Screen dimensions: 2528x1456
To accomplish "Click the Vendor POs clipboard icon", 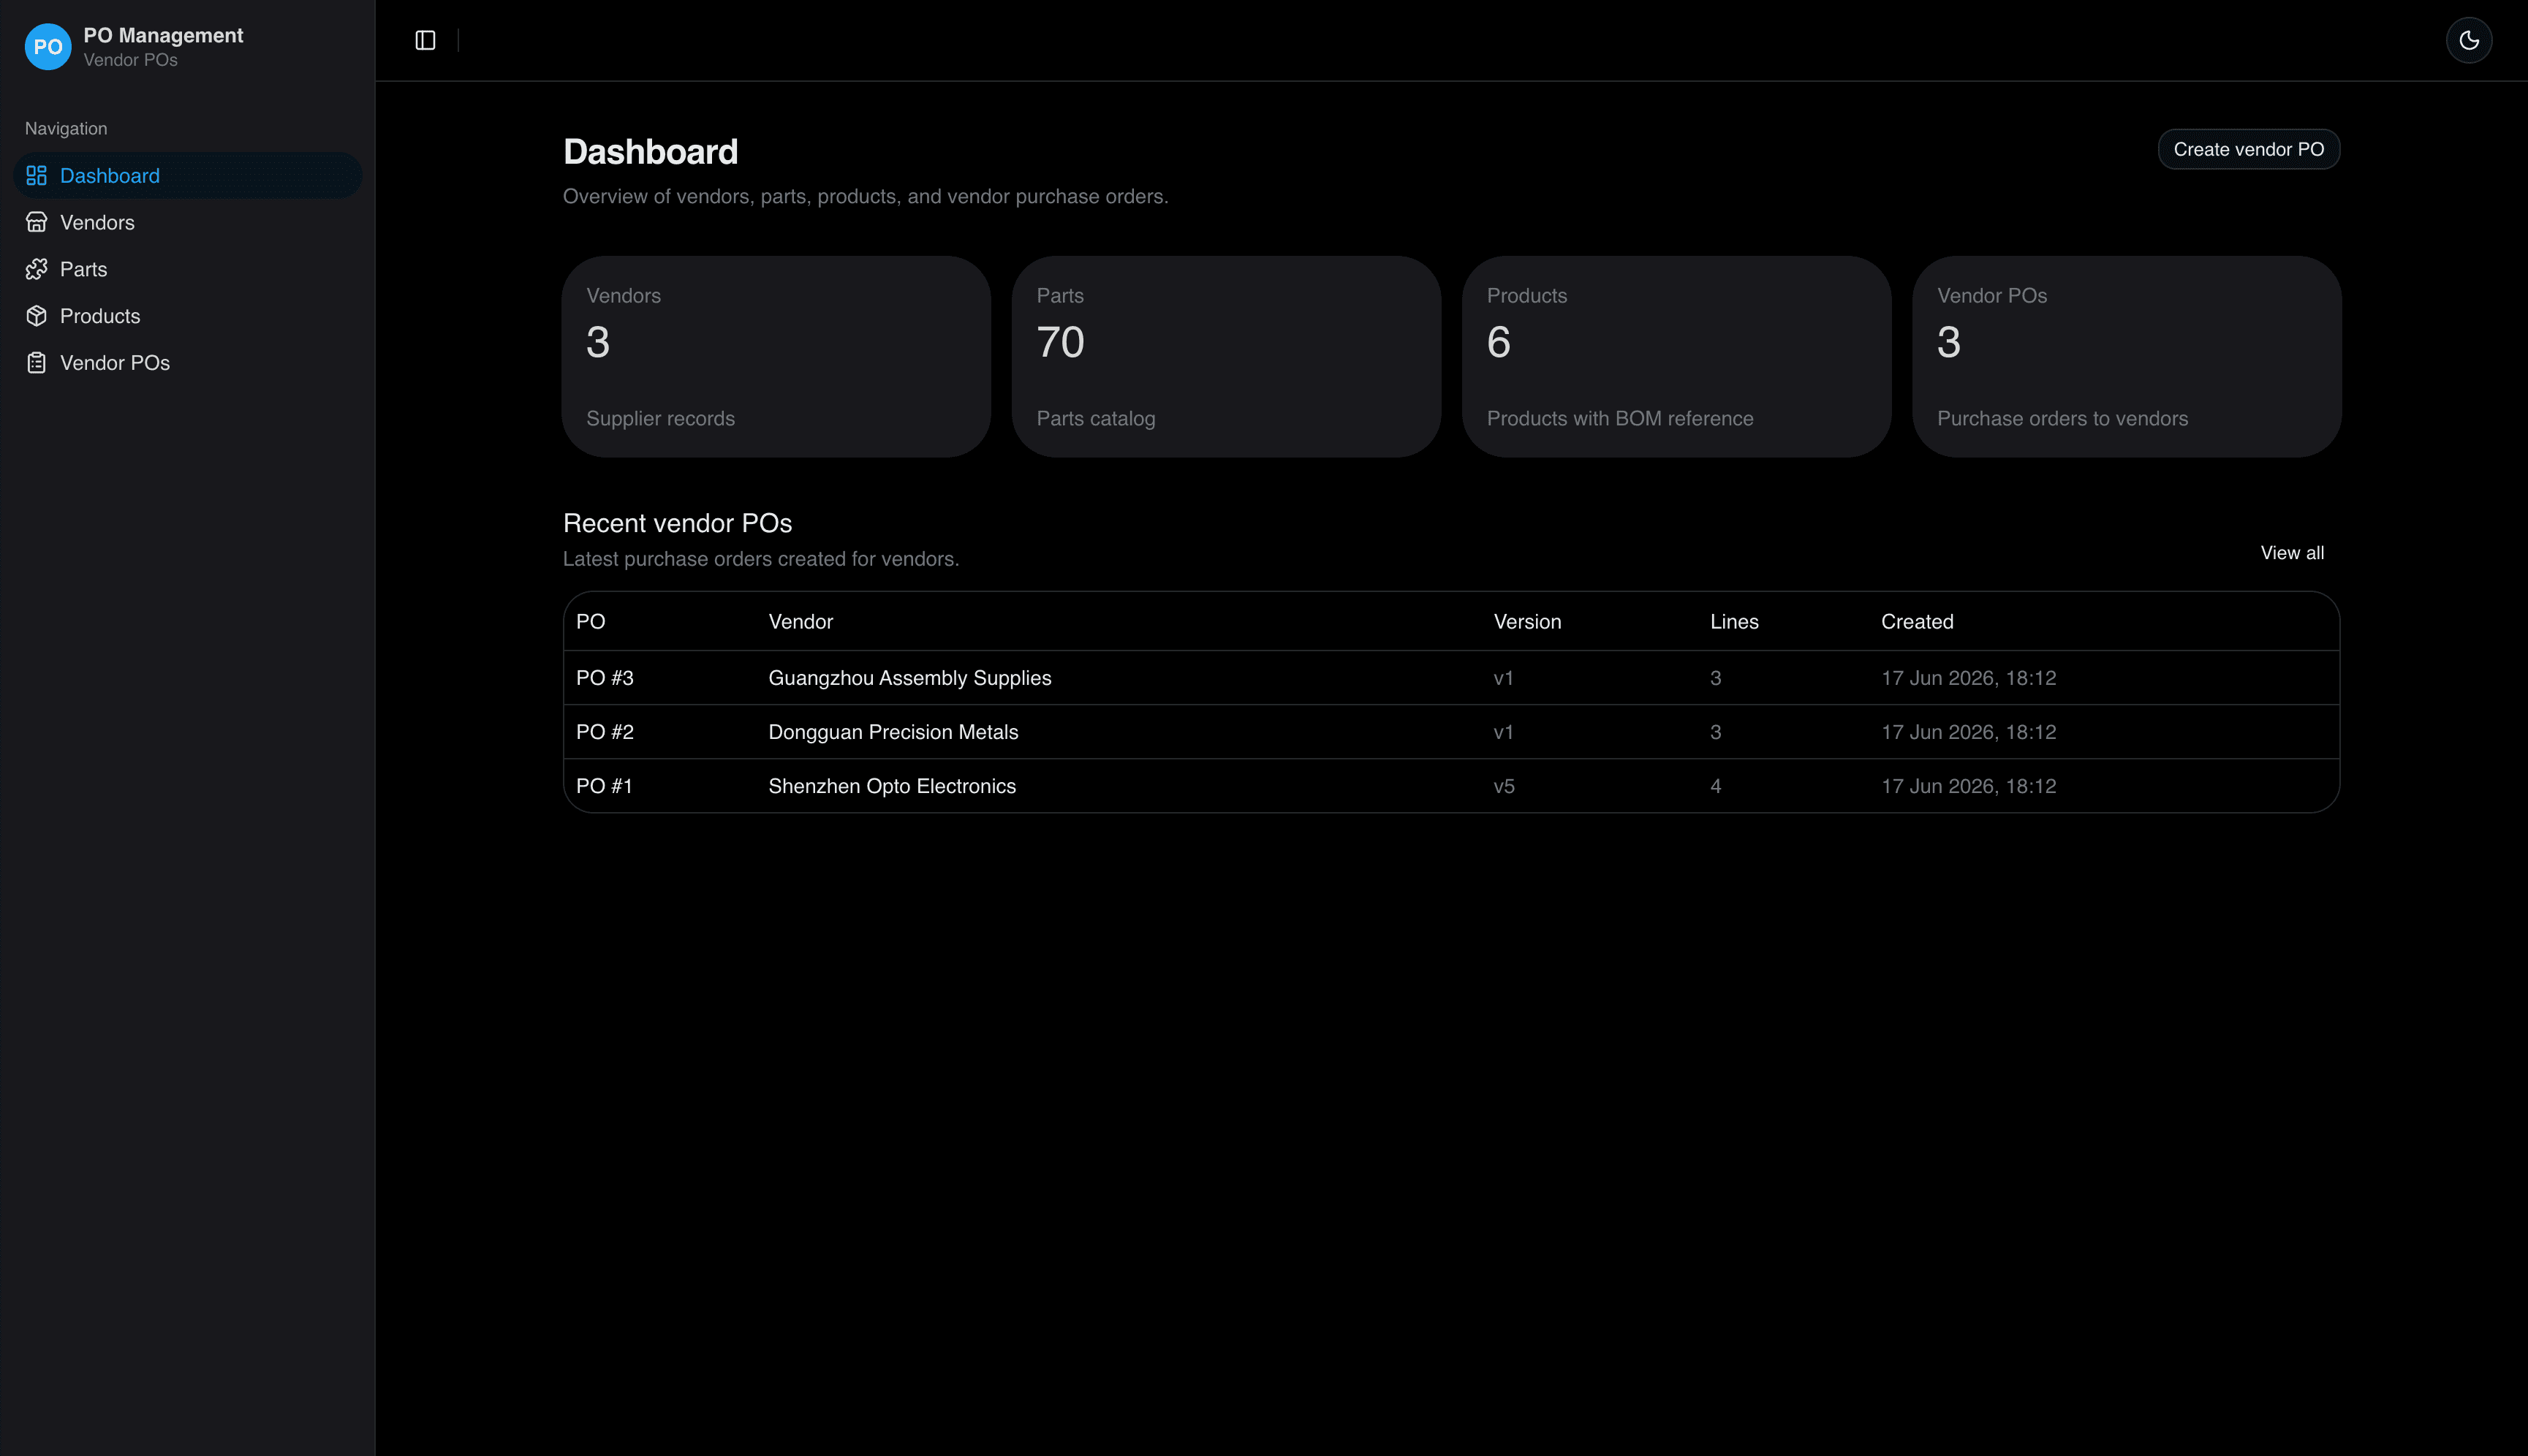I will click(x=37, y=363).
